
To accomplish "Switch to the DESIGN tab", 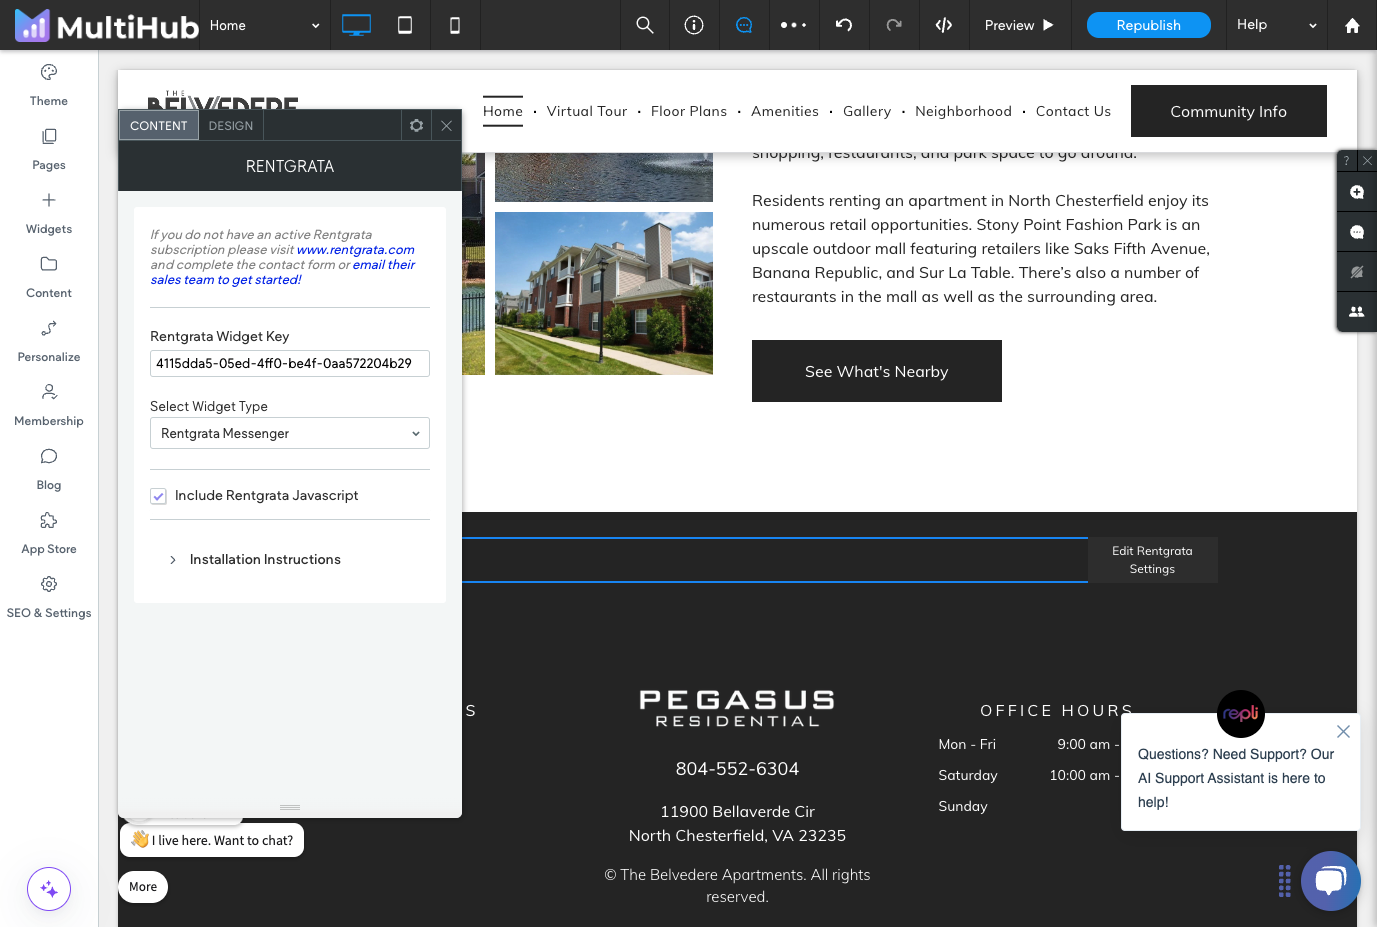I will [231, 125].
